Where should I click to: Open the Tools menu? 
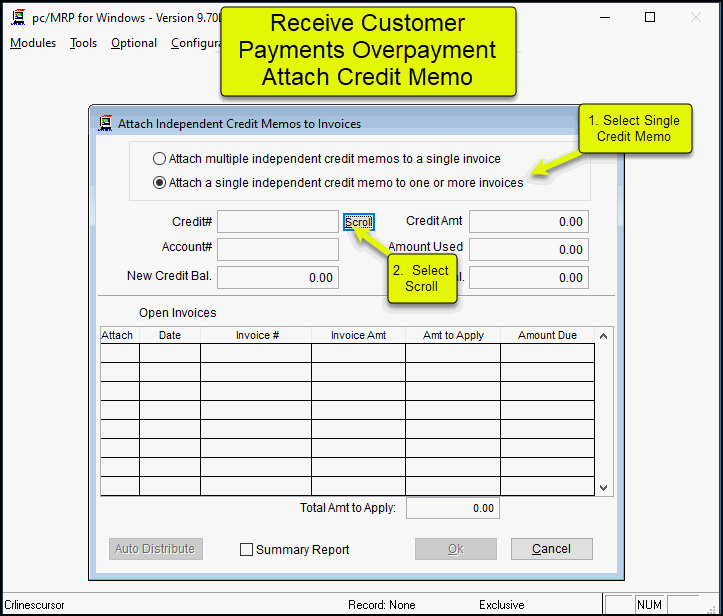[x=83, y=43]
